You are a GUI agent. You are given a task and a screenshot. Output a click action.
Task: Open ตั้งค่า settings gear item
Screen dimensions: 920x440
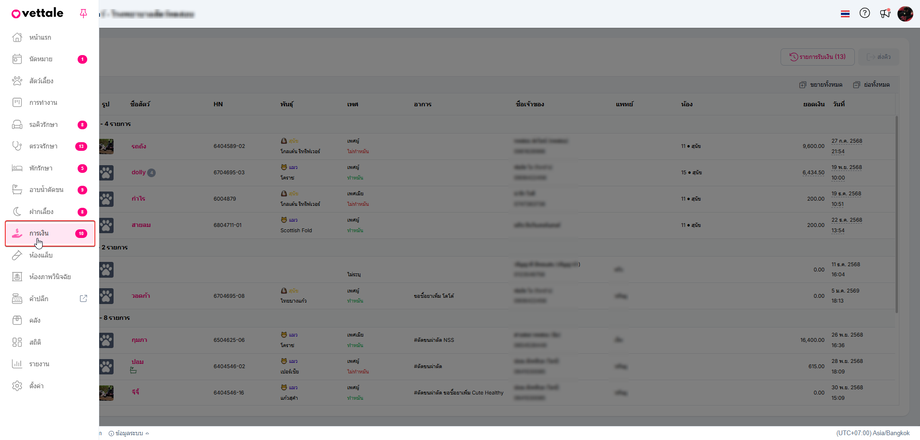pos(49,386)
